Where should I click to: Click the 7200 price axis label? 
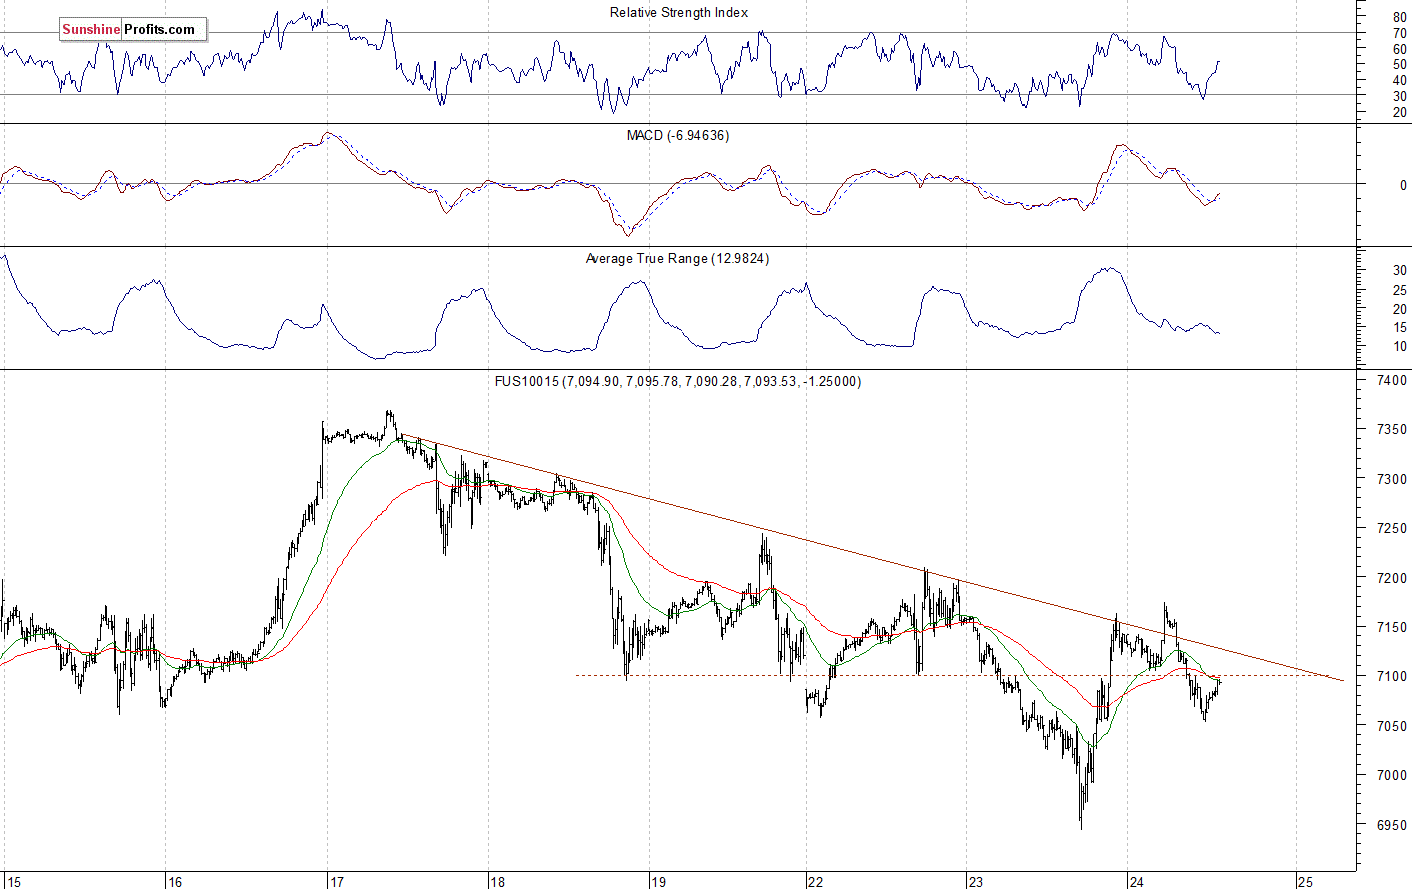point(1392,579)
